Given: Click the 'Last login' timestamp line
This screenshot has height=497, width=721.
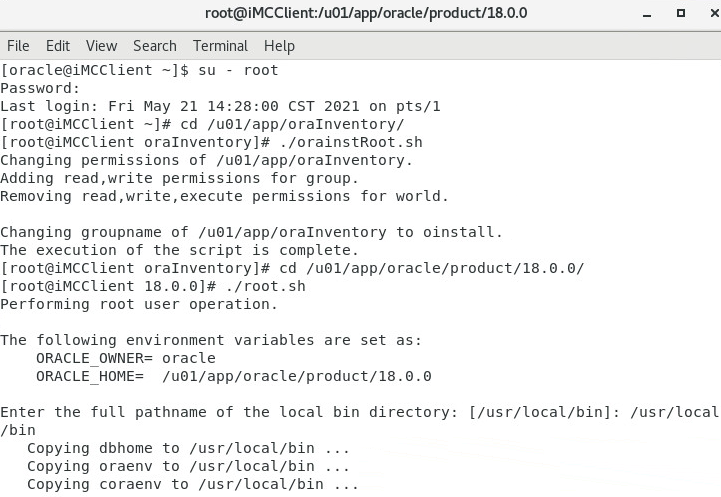Looking at the screenshot, I should point(220,106).
